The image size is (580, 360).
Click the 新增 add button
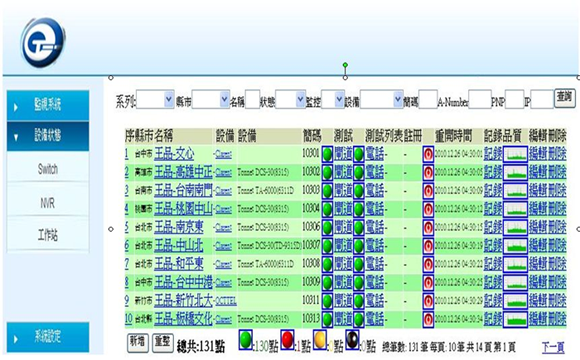pos(138,342)
